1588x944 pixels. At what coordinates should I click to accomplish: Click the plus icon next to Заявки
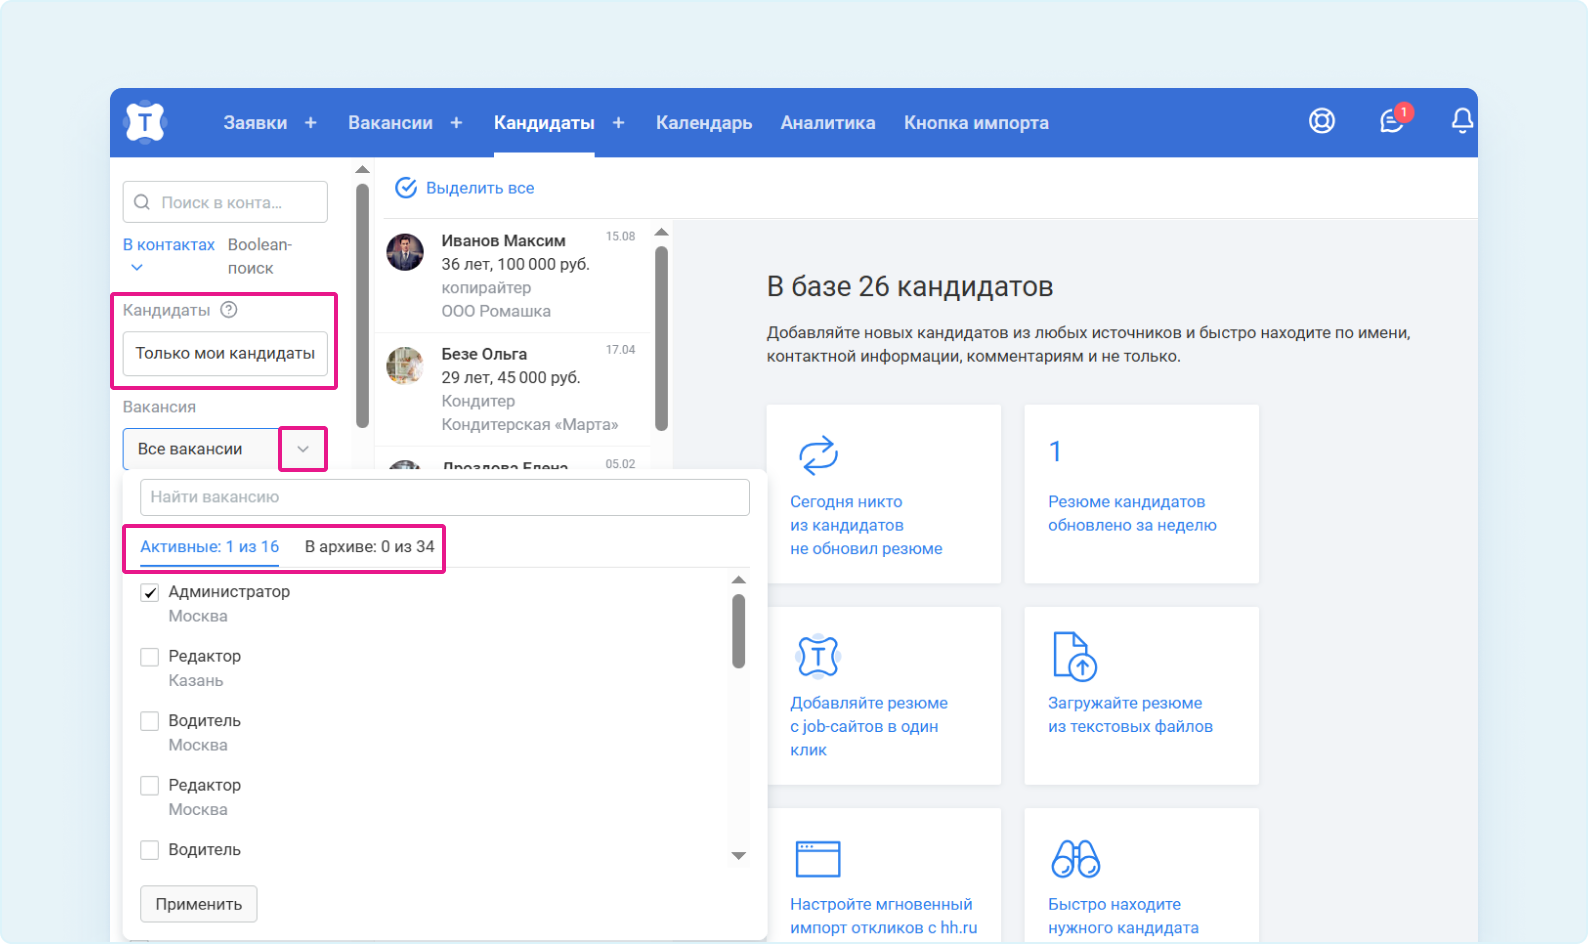pos(311,123)
